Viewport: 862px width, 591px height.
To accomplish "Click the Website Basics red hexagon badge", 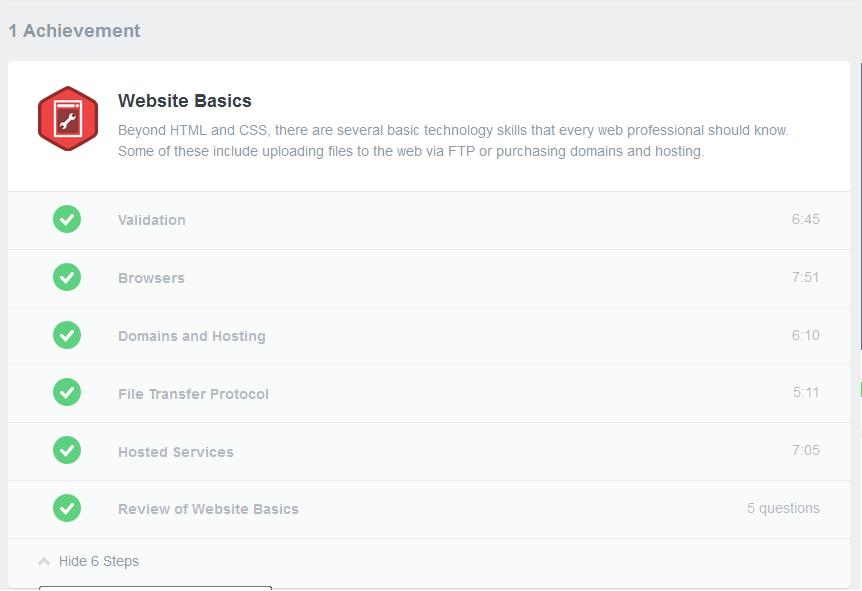I will [68, 118].
